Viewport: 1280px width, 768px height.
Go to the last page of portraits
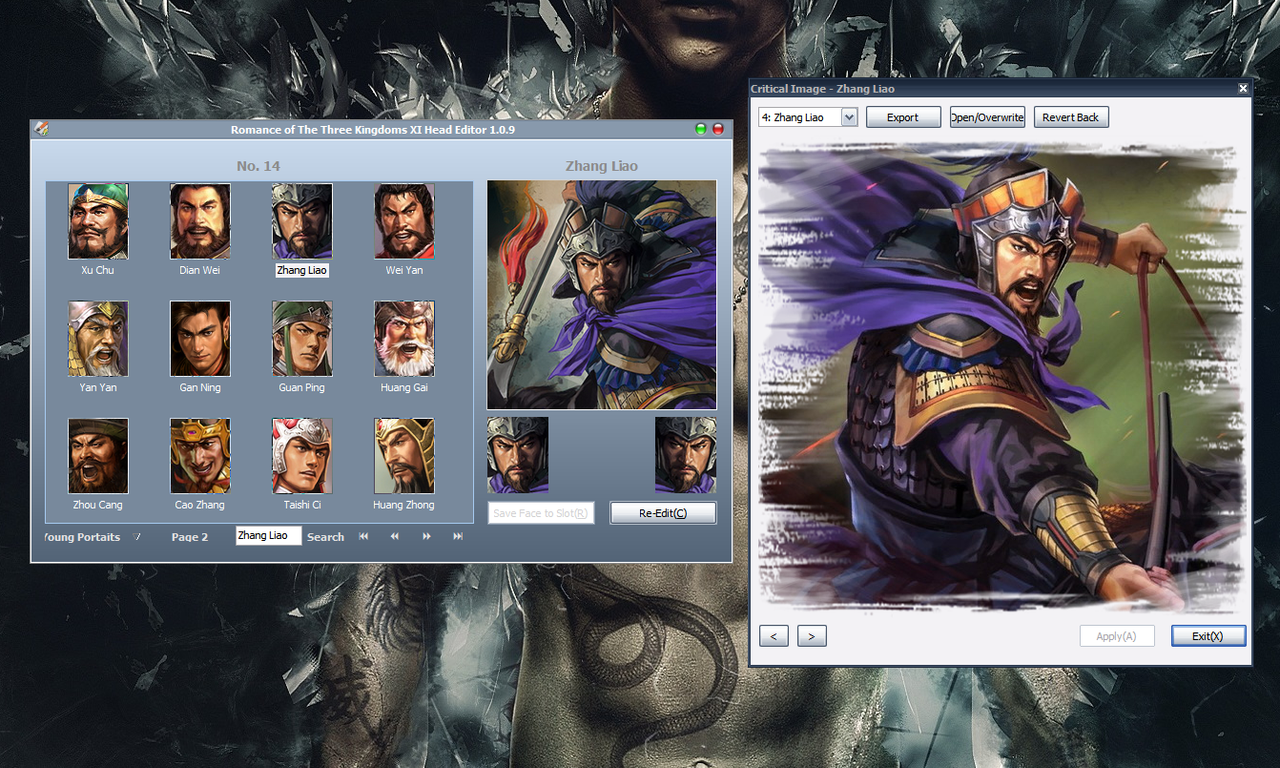point(458,537)
